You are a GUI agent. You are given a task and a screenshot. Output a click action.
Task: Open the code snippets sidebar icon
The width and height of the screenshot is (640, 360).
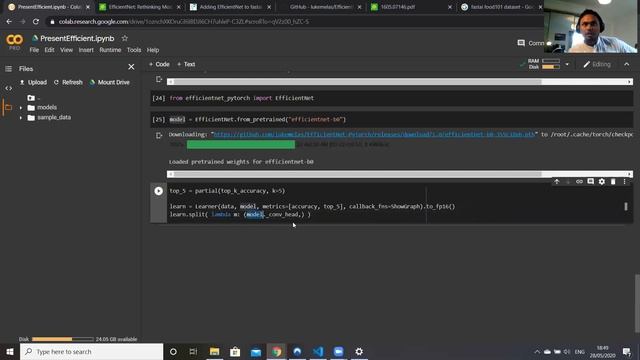(8, 88)
